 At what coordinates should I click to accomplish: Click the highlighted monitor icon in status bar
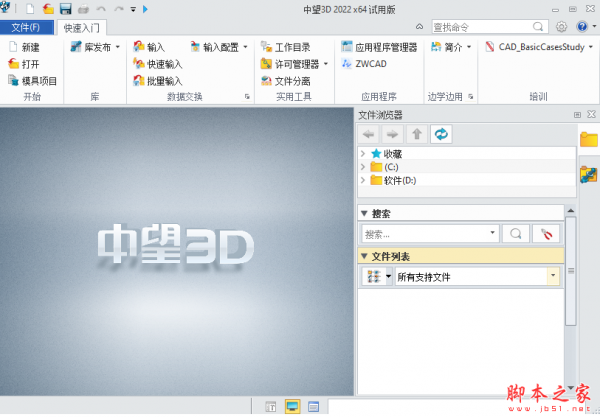pos(292,407)
